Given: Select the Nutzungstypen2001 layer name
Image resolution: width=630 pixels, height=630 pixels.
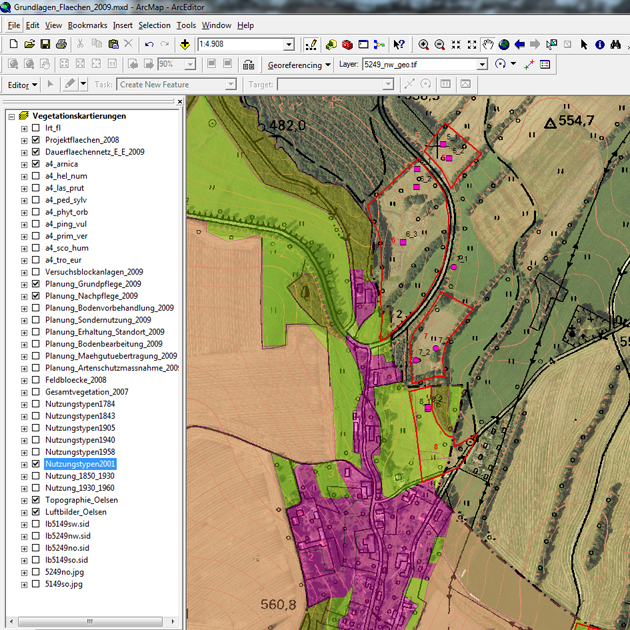Looking at the screenshot, I should pyautogui.click(x=80, y=464).
